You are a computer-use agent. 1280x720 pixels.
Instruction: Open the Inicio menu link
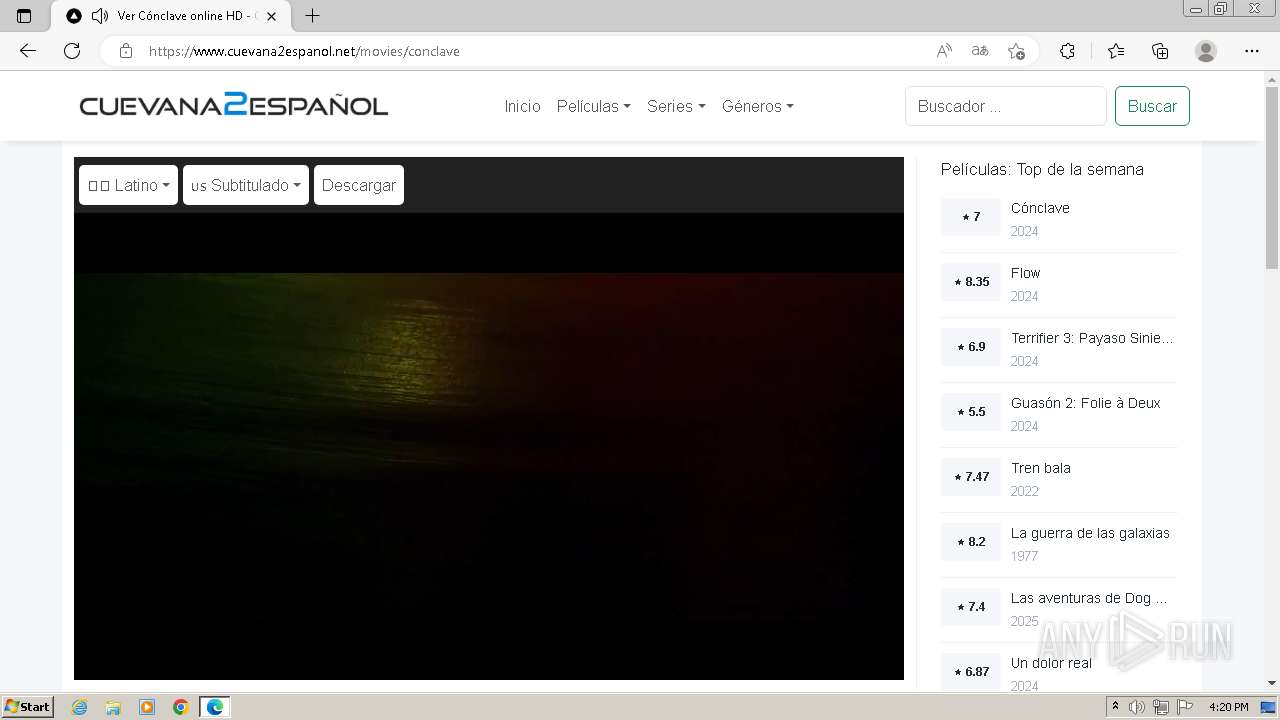coord(522,106)
